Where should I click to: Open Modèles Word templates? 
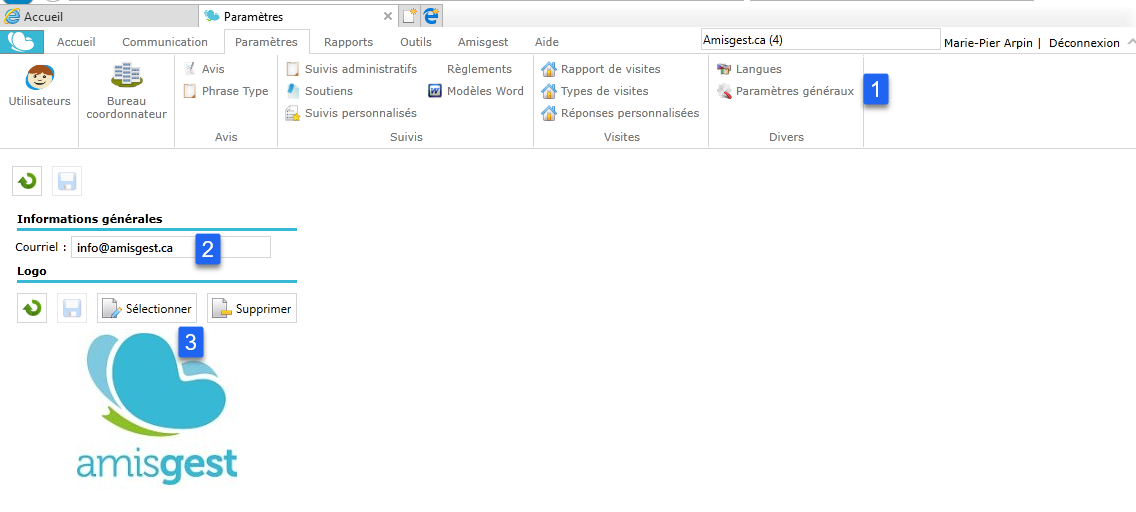click(476, 91)
